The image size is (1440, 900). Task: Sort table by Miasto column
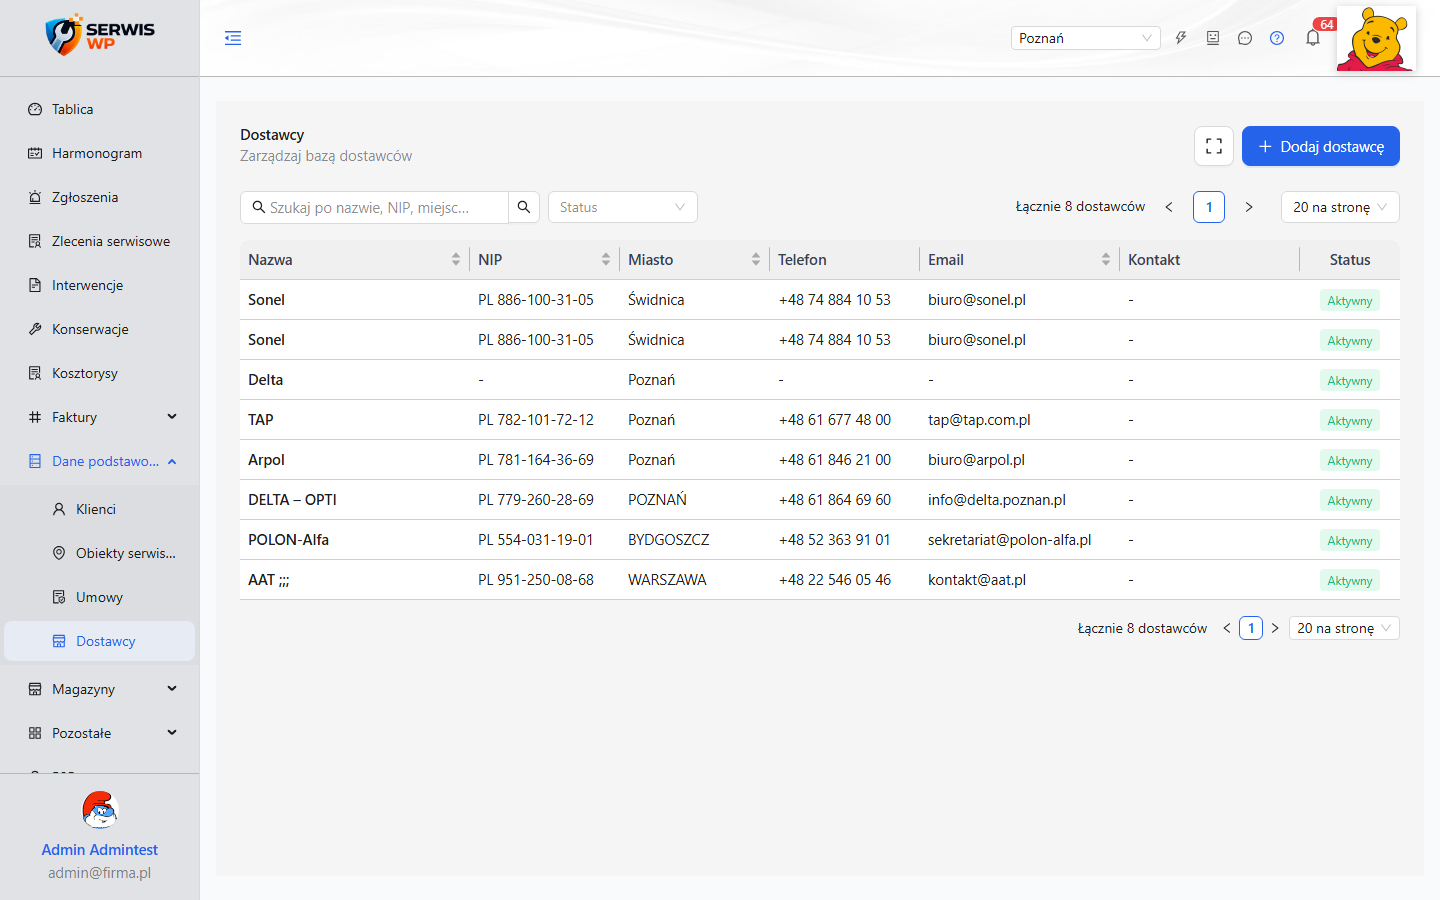coord(755,260)
